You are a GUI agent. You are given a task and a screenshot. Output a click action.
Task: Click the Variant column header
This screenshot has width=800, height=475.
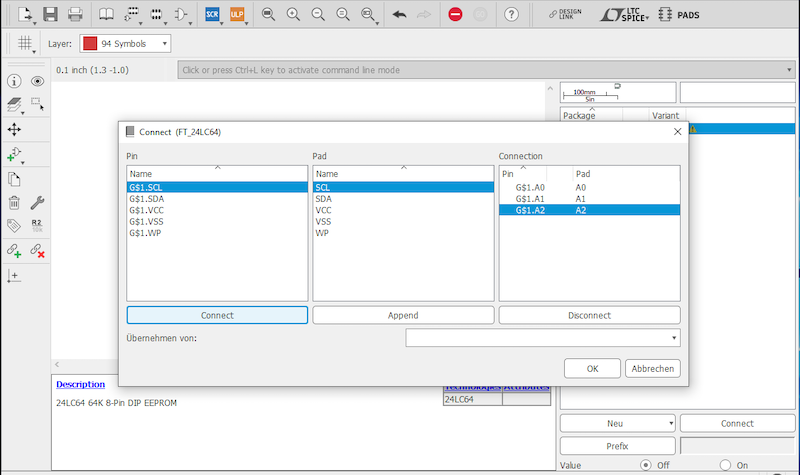tap(666, 115)
